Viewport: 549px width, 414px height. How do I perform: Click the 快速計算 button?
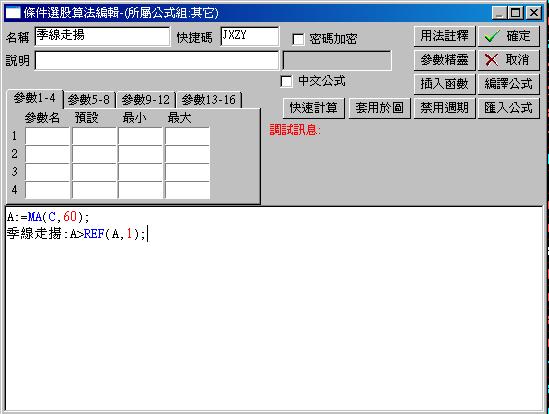point(314,108)
